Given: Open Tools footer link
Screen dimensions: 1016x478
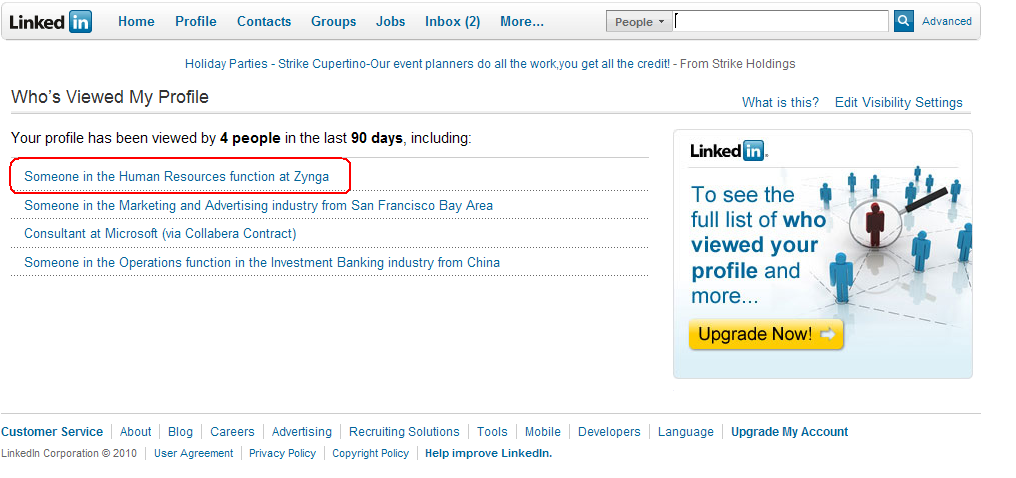Looking at the screenshot, I should 492,432.
